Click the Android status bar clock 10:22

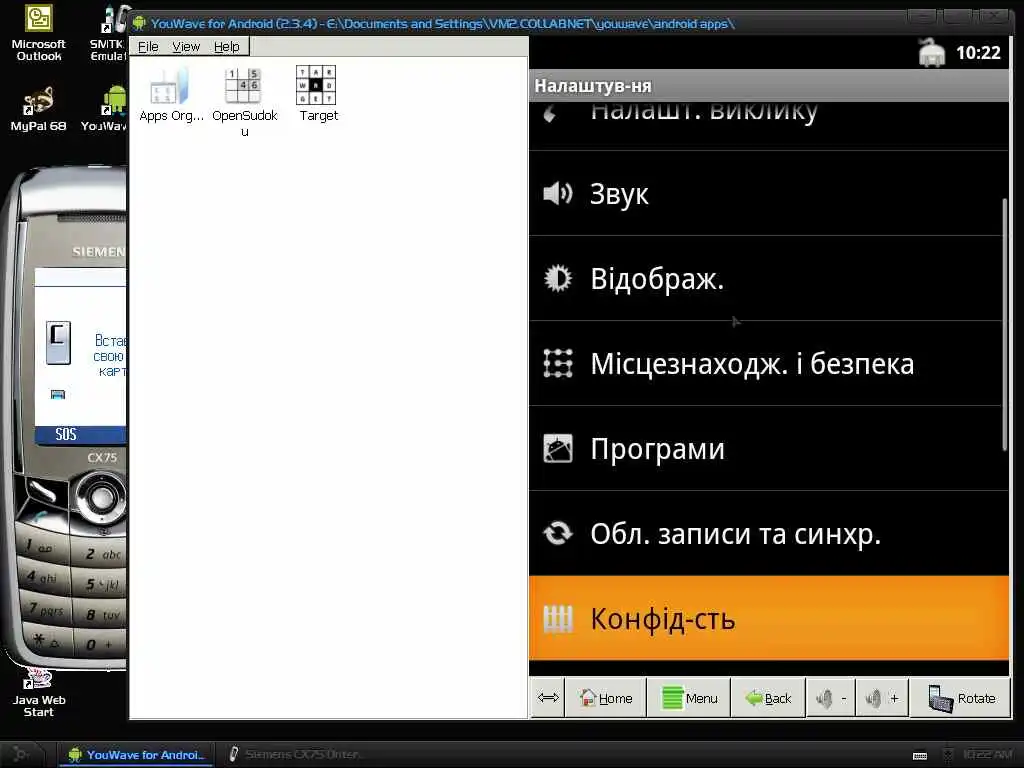click(x=978, y=53)
